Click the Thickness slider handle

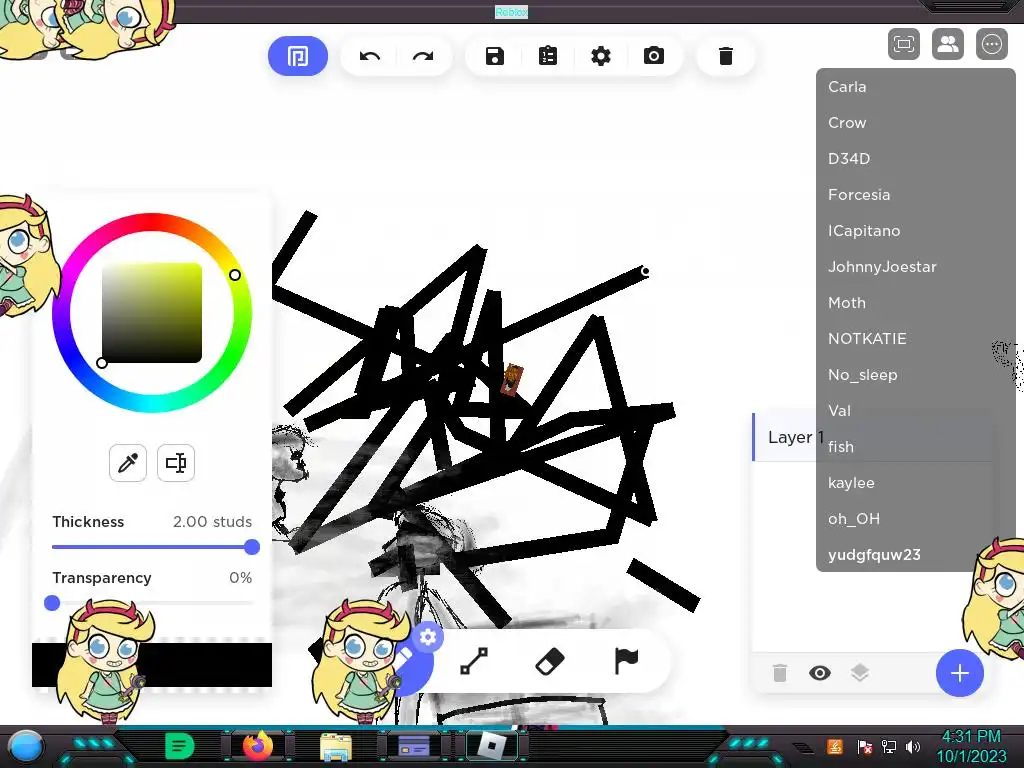(x=252, y=547)
